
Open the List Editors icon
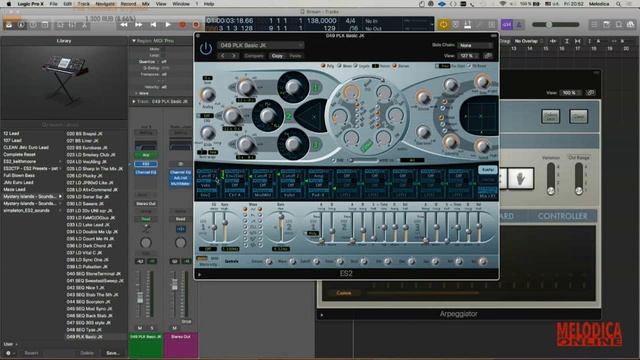[x=594, y=25]
